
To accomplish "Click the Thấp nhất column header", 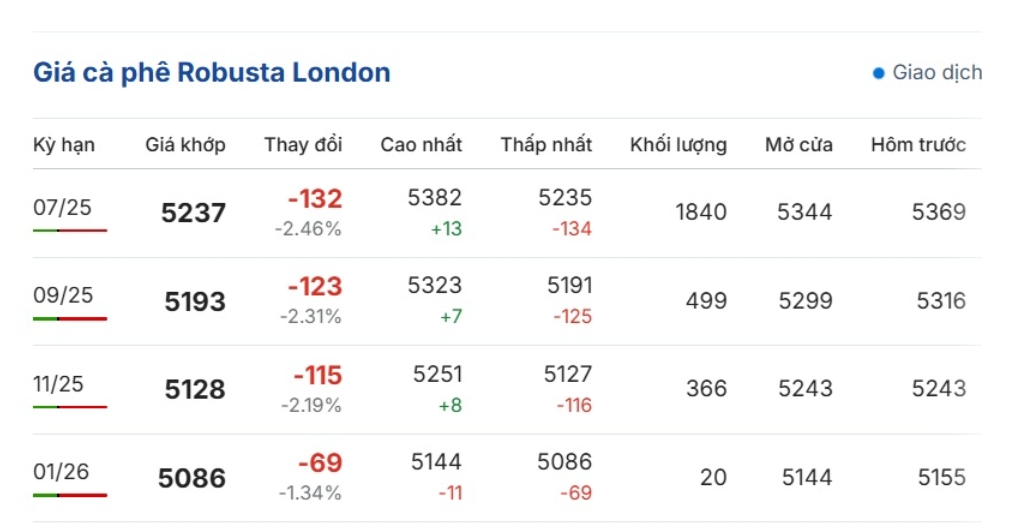I will point(546,144).
